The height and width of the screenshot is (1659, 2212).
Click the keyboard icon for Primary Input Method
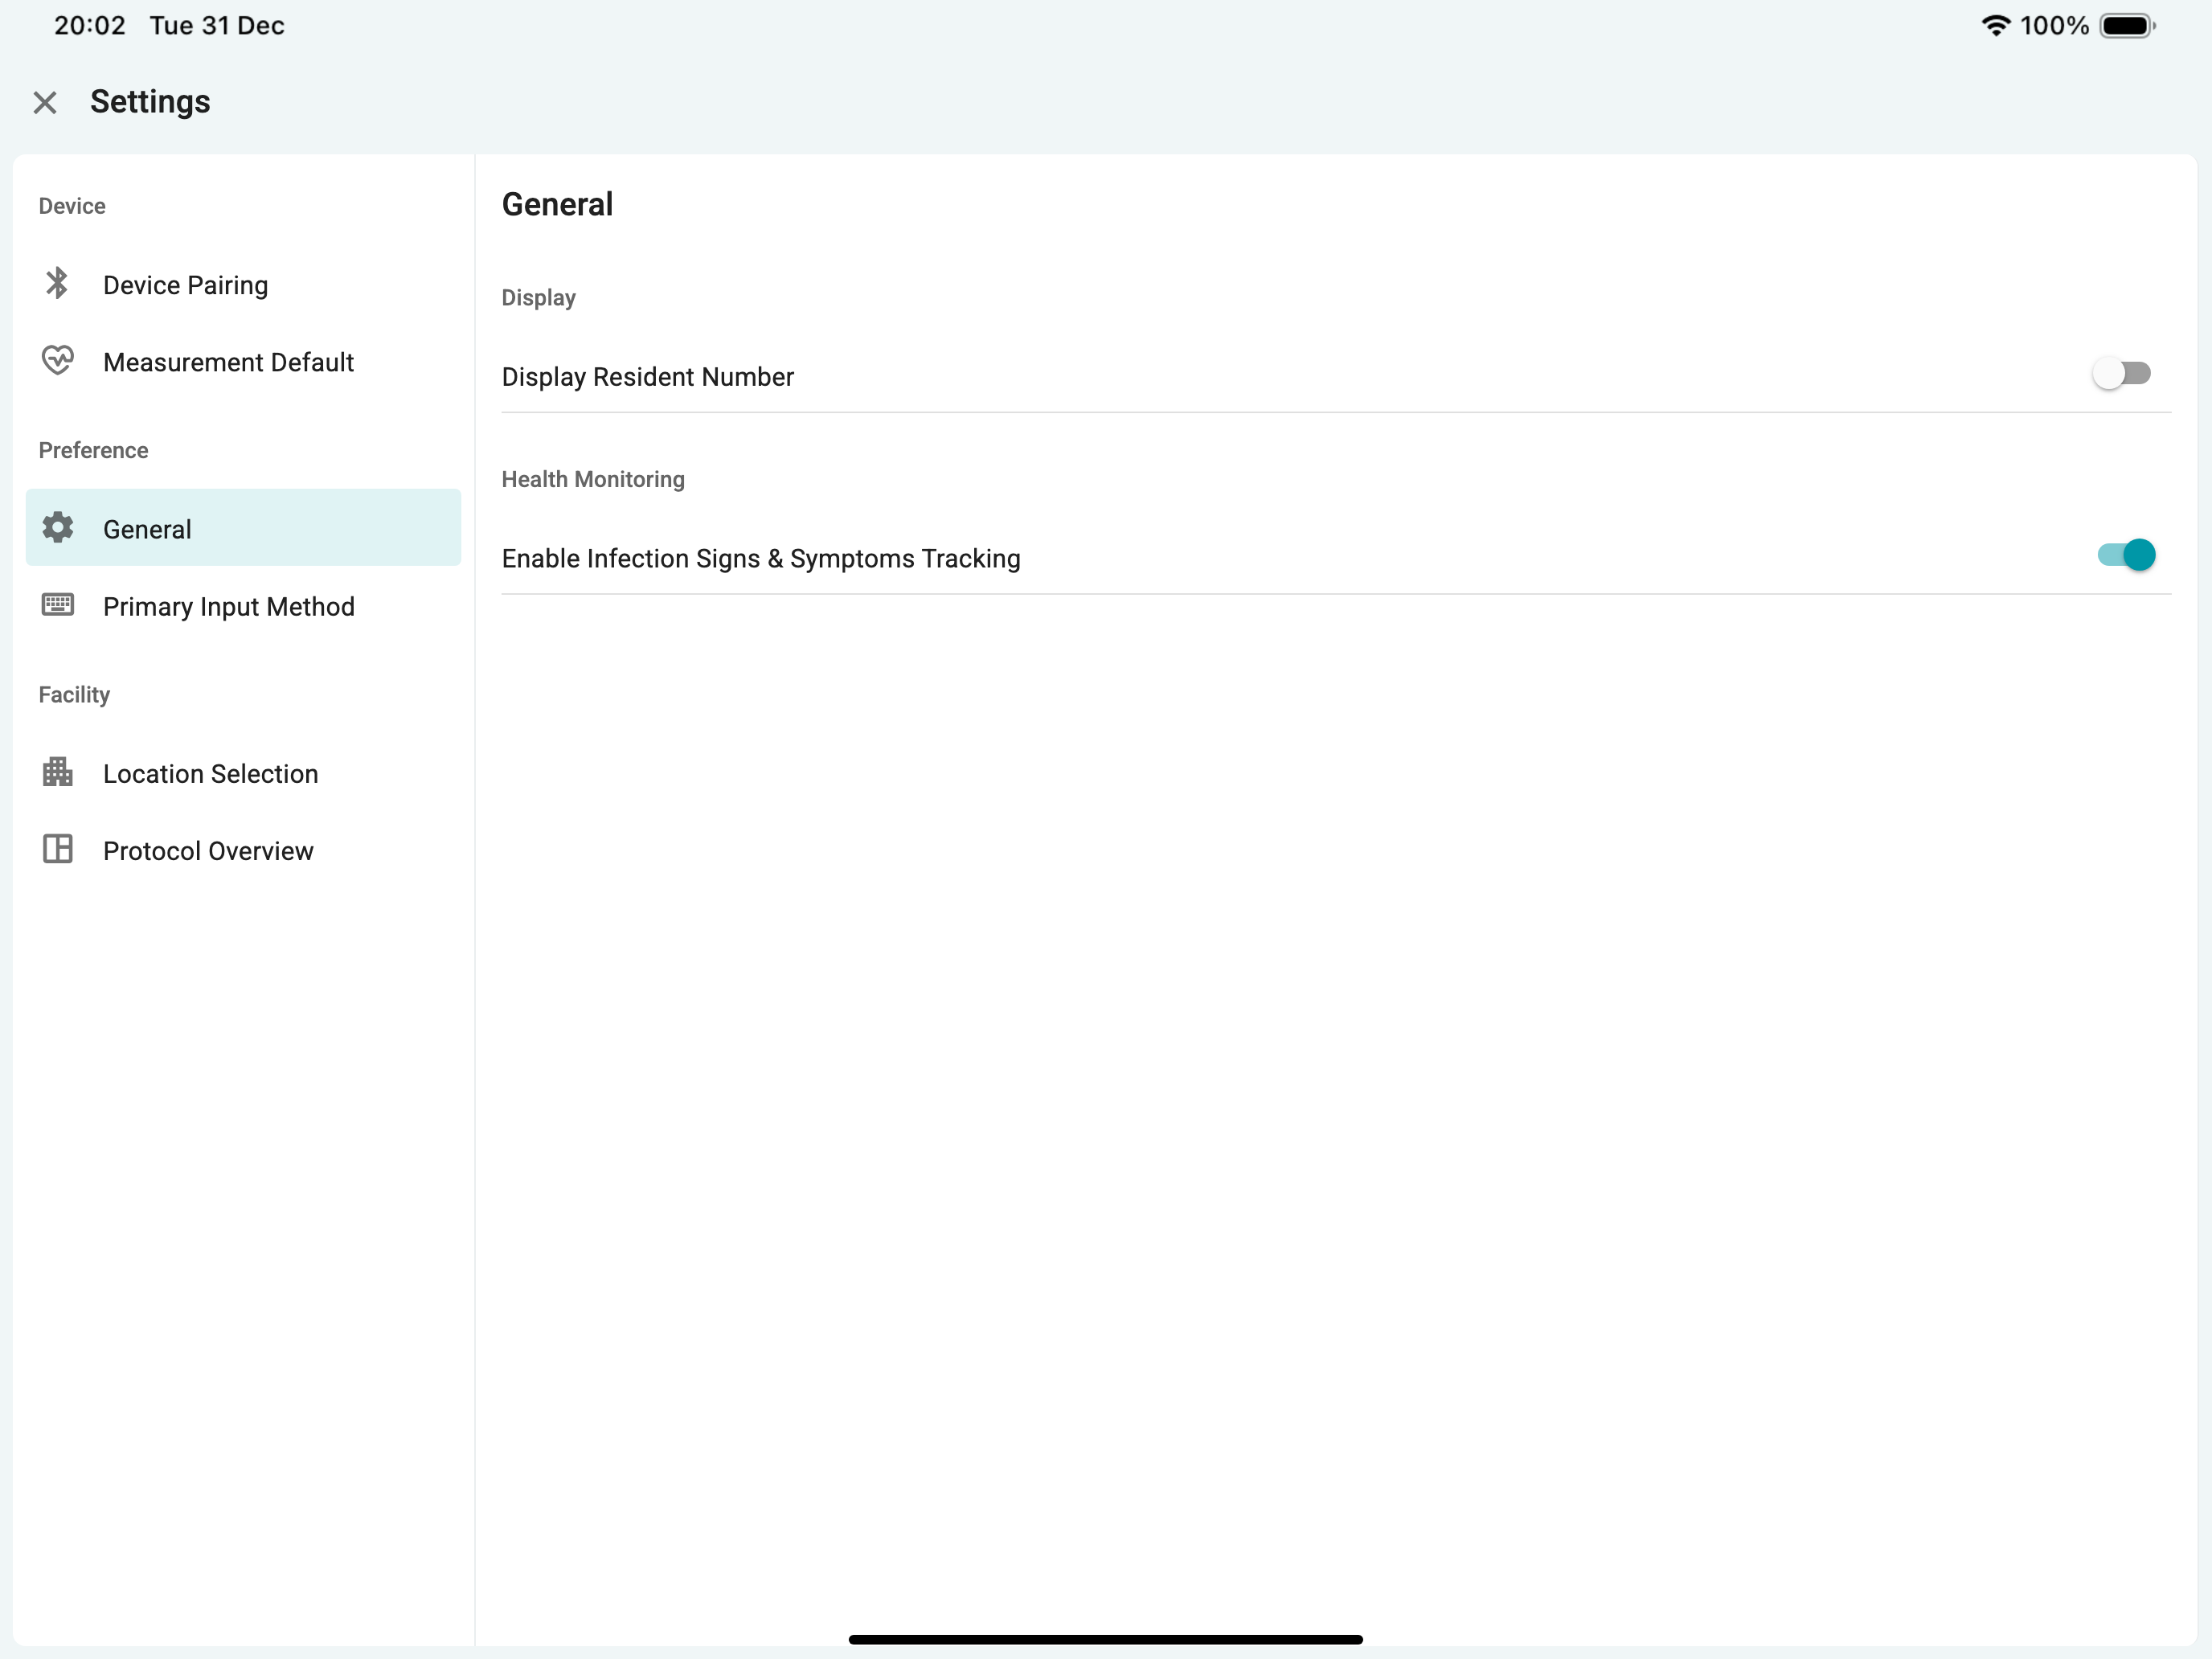point(58,605)
